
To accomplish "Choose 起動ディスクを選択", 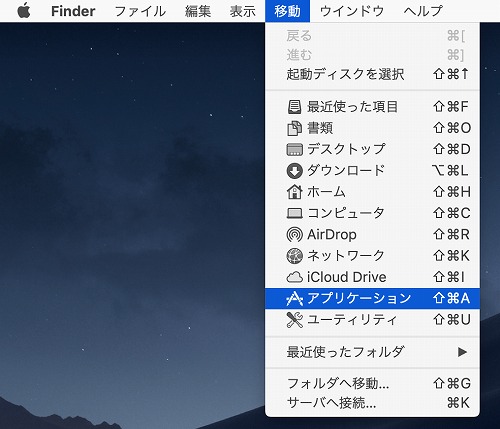I will [372, 74].
